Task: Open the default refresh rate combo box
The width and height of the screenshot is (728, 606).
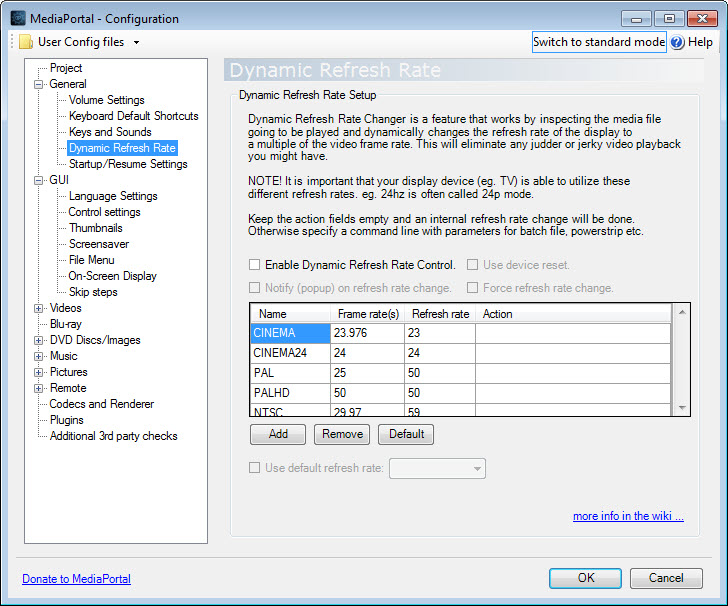Action: tap(437, 469)
